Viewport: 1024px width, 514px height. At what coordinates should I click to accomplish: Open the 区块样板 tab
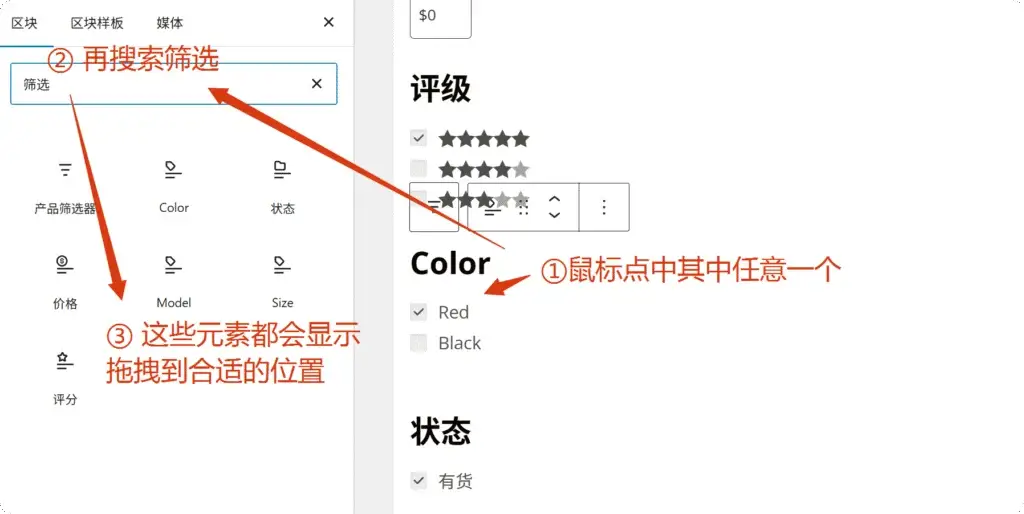point(97,23)
